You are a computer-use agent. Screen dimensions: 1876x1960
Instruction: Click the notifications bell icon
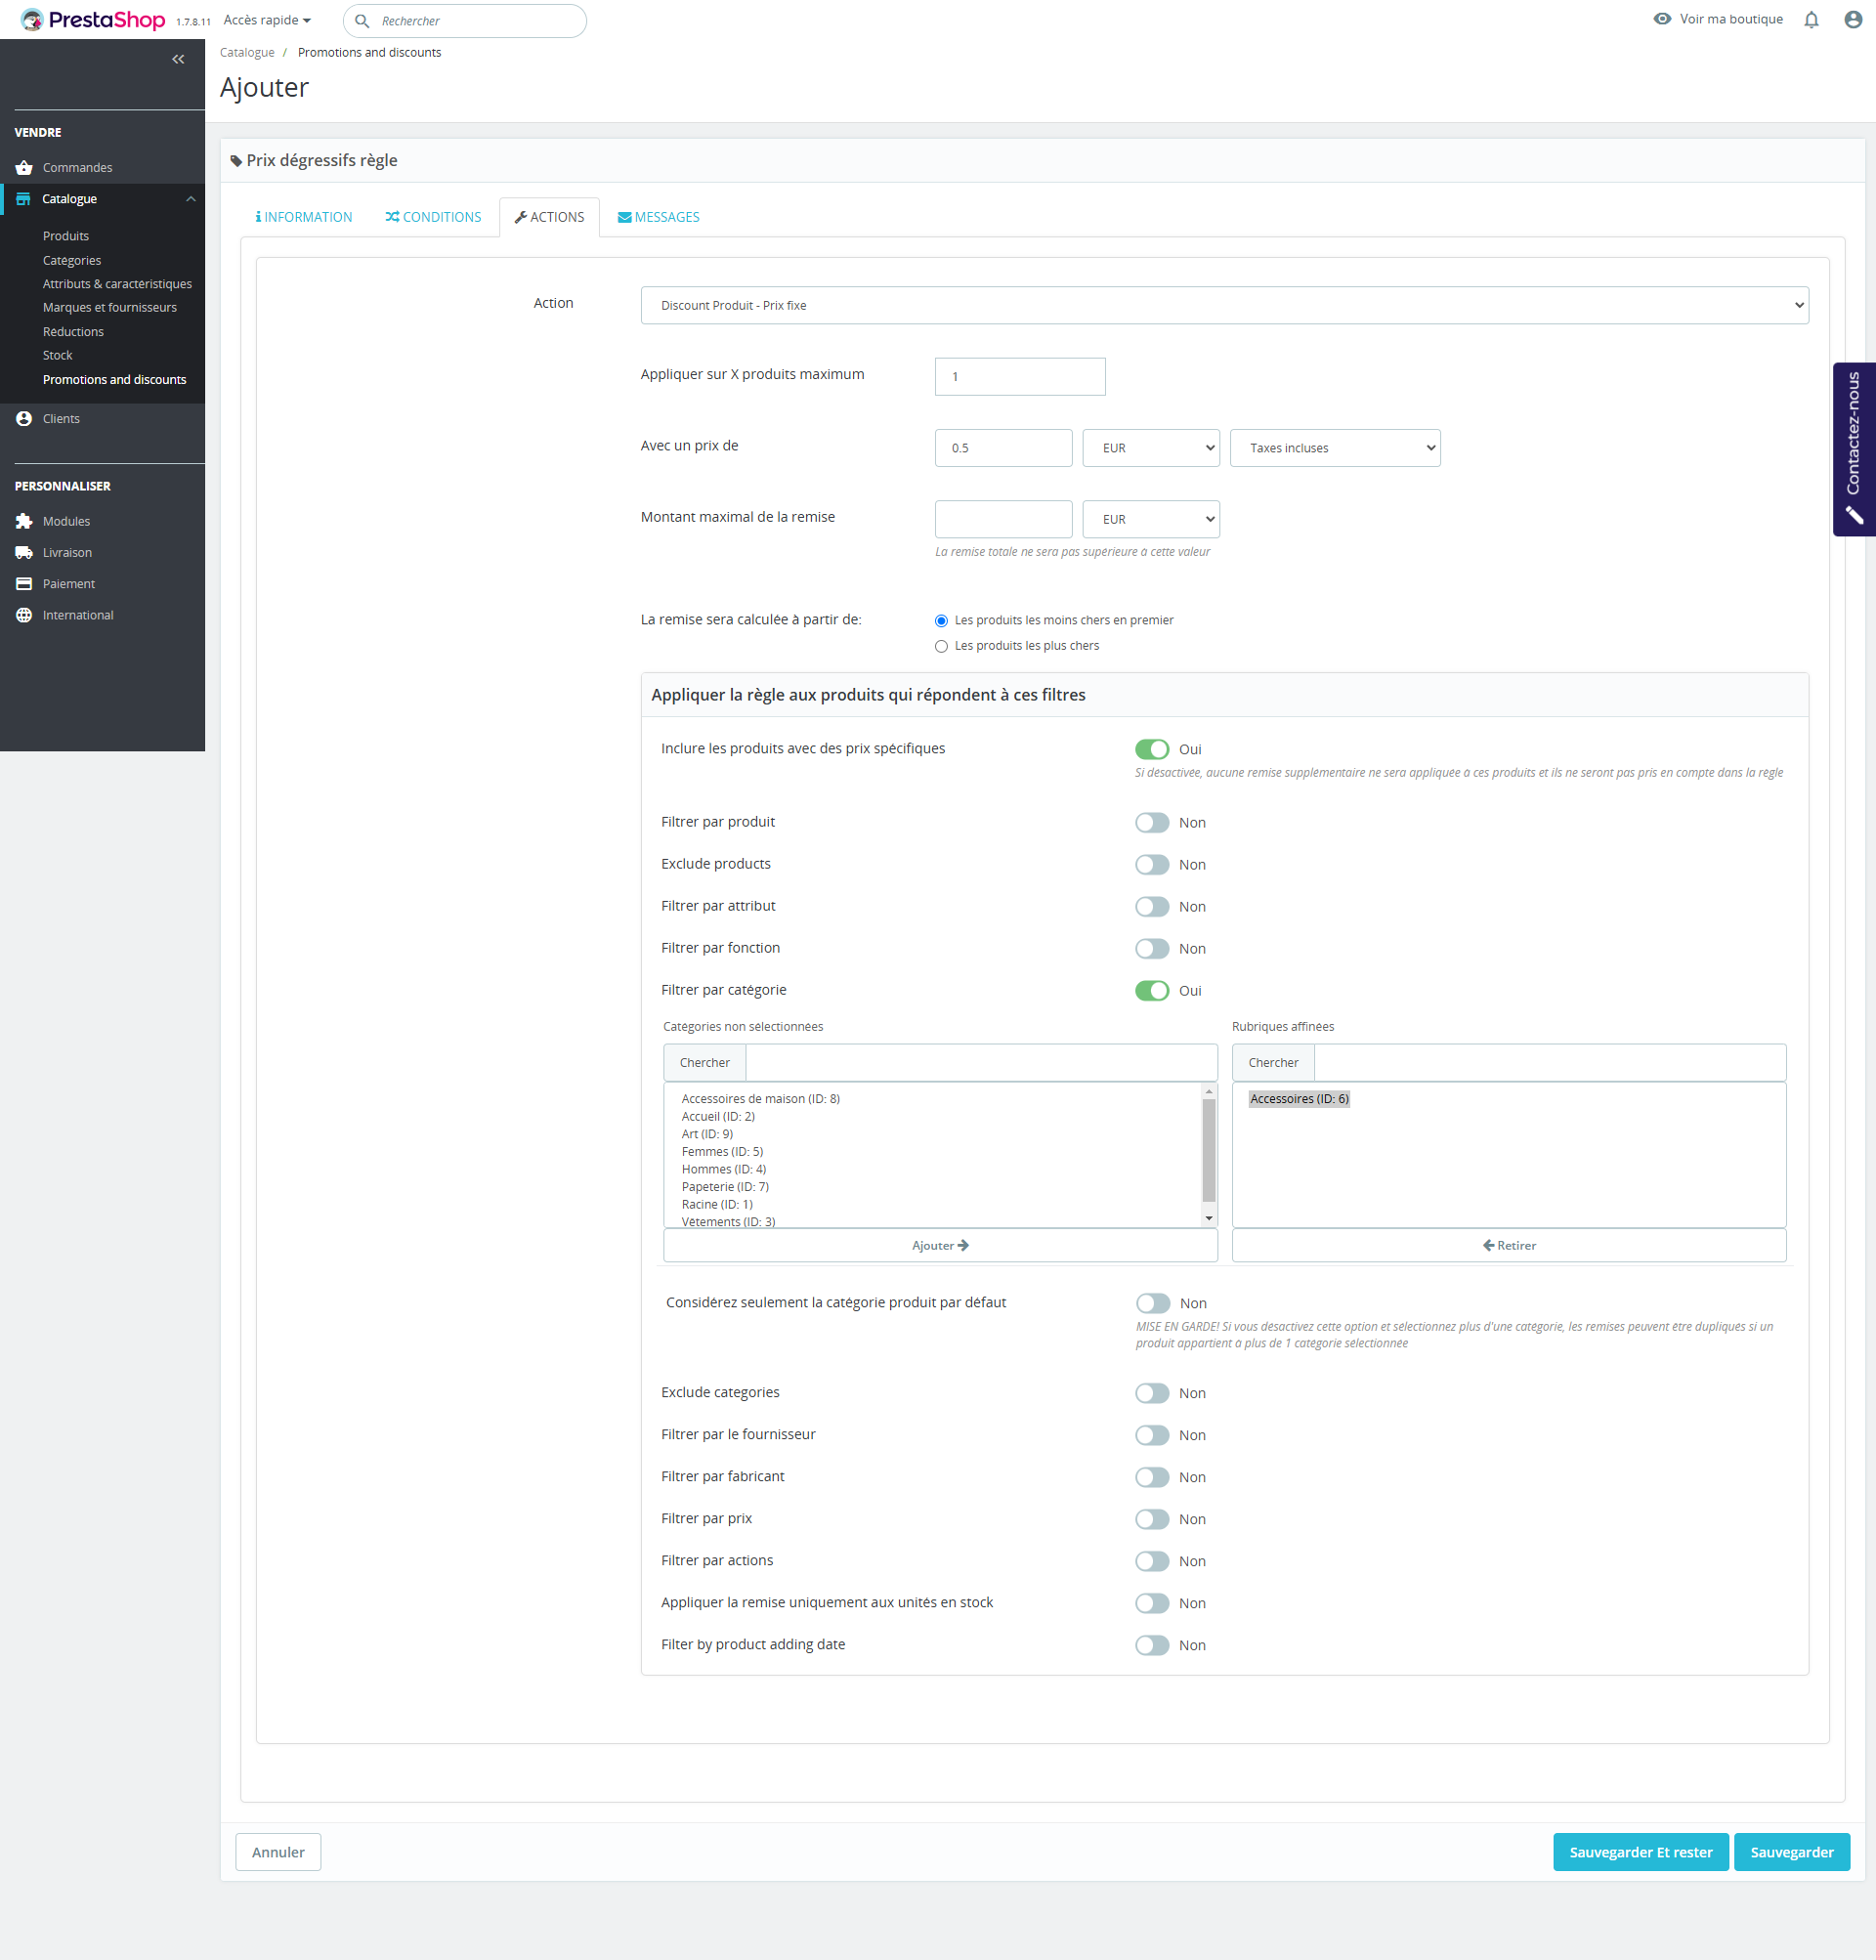1811,20
